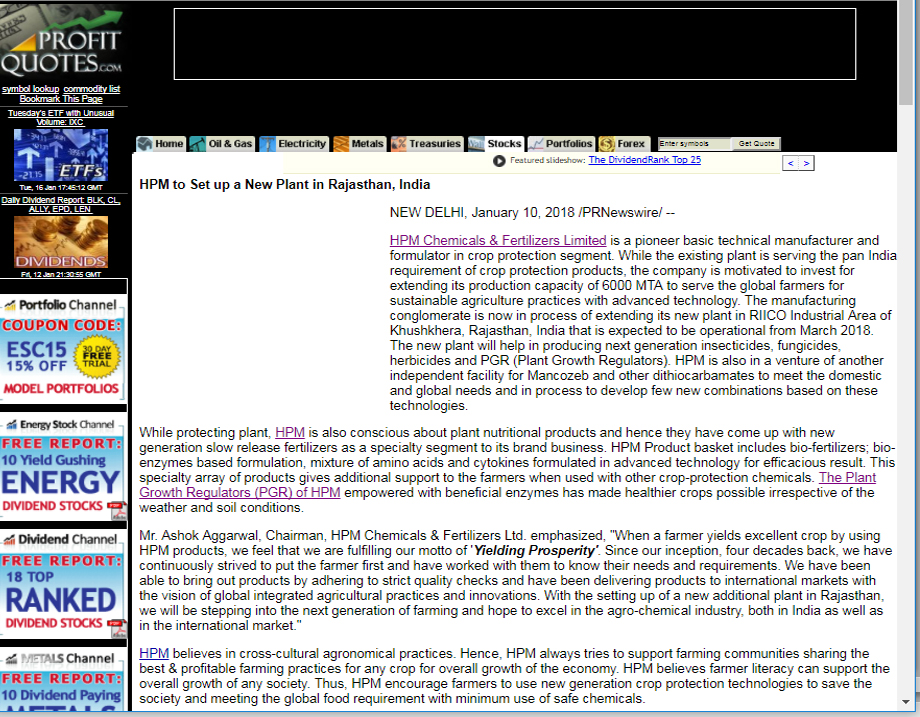Click the Treasuries tab icon
The height and width of the screenshot is (717, 920).
coord(398,144)
